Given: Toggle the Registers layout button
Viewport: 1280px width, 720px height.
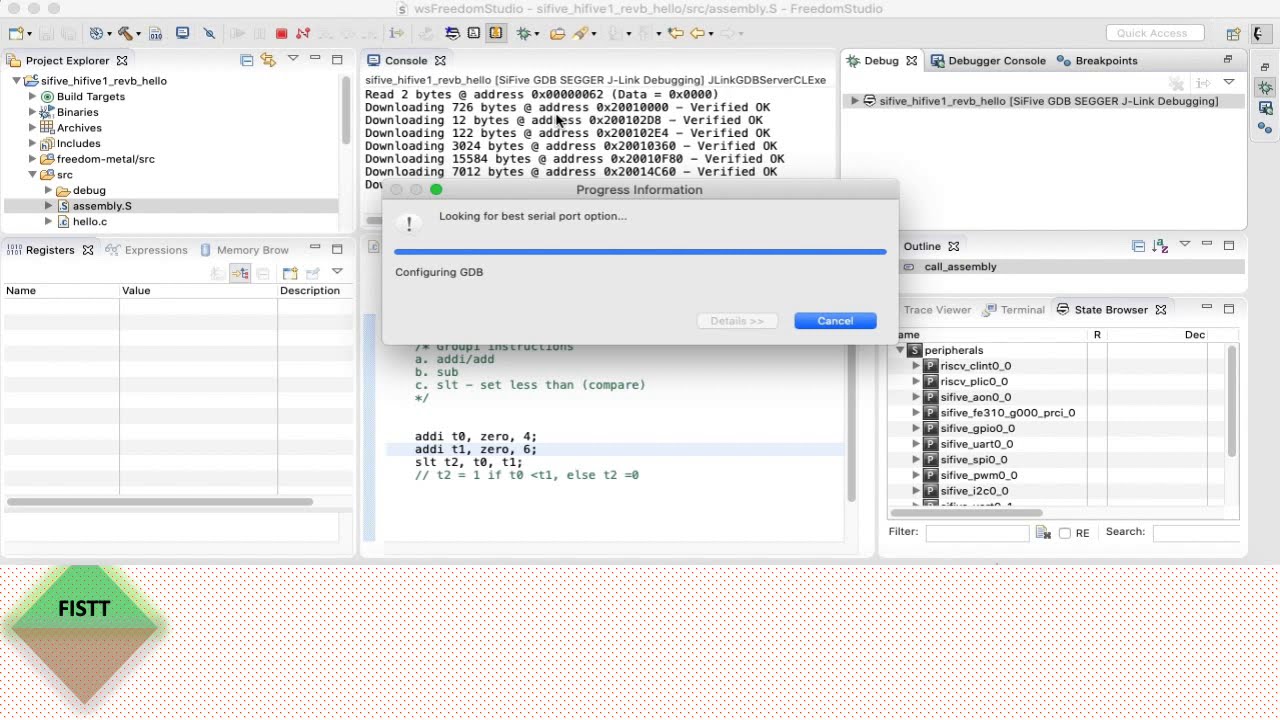Looking at the screenshot, I should coord(240,273).
